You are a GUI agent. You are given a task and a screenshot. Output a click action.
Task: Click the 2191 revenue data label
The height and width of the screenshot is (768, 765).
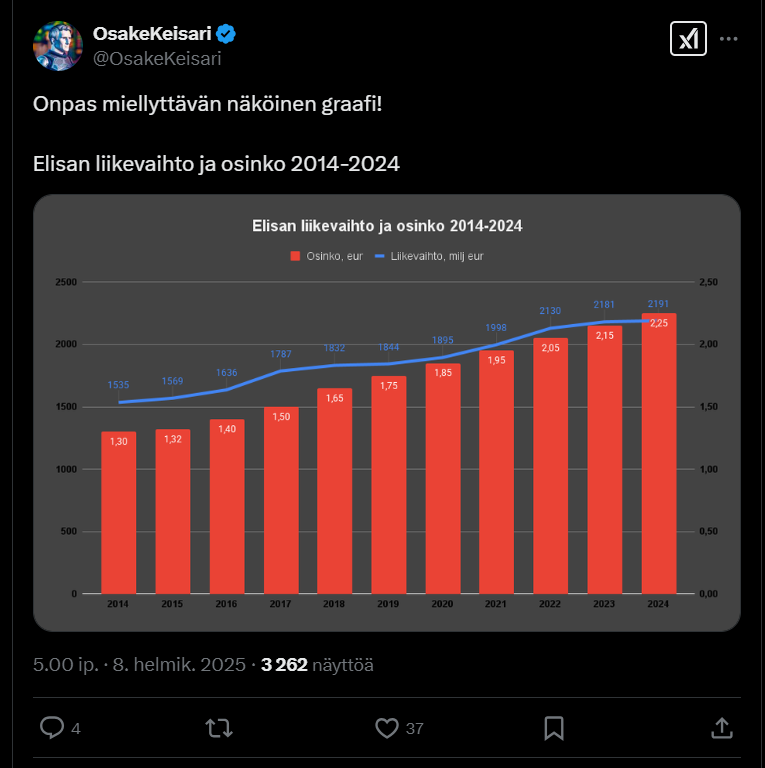(658, 303)
